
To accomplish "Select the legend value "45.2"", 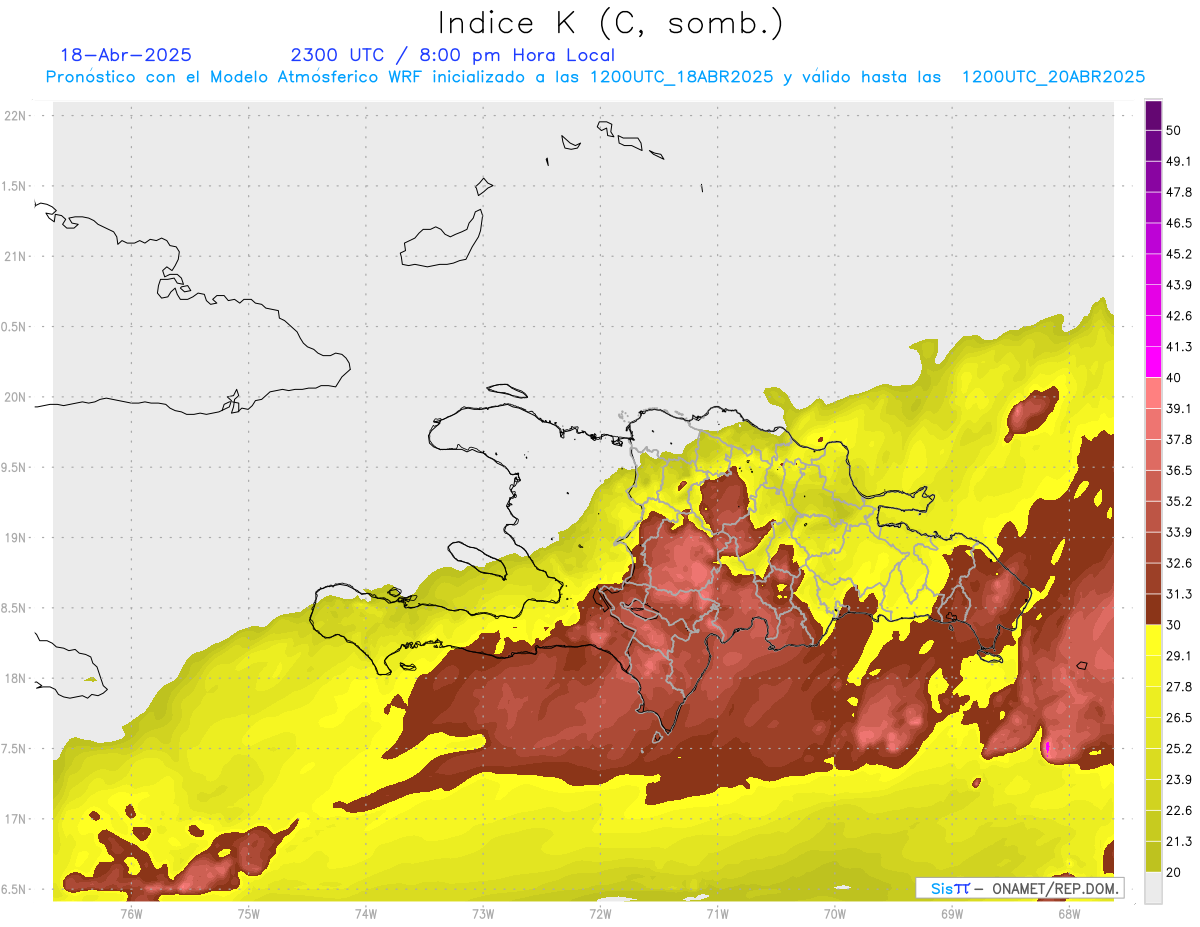I will tap(1178, 254).
